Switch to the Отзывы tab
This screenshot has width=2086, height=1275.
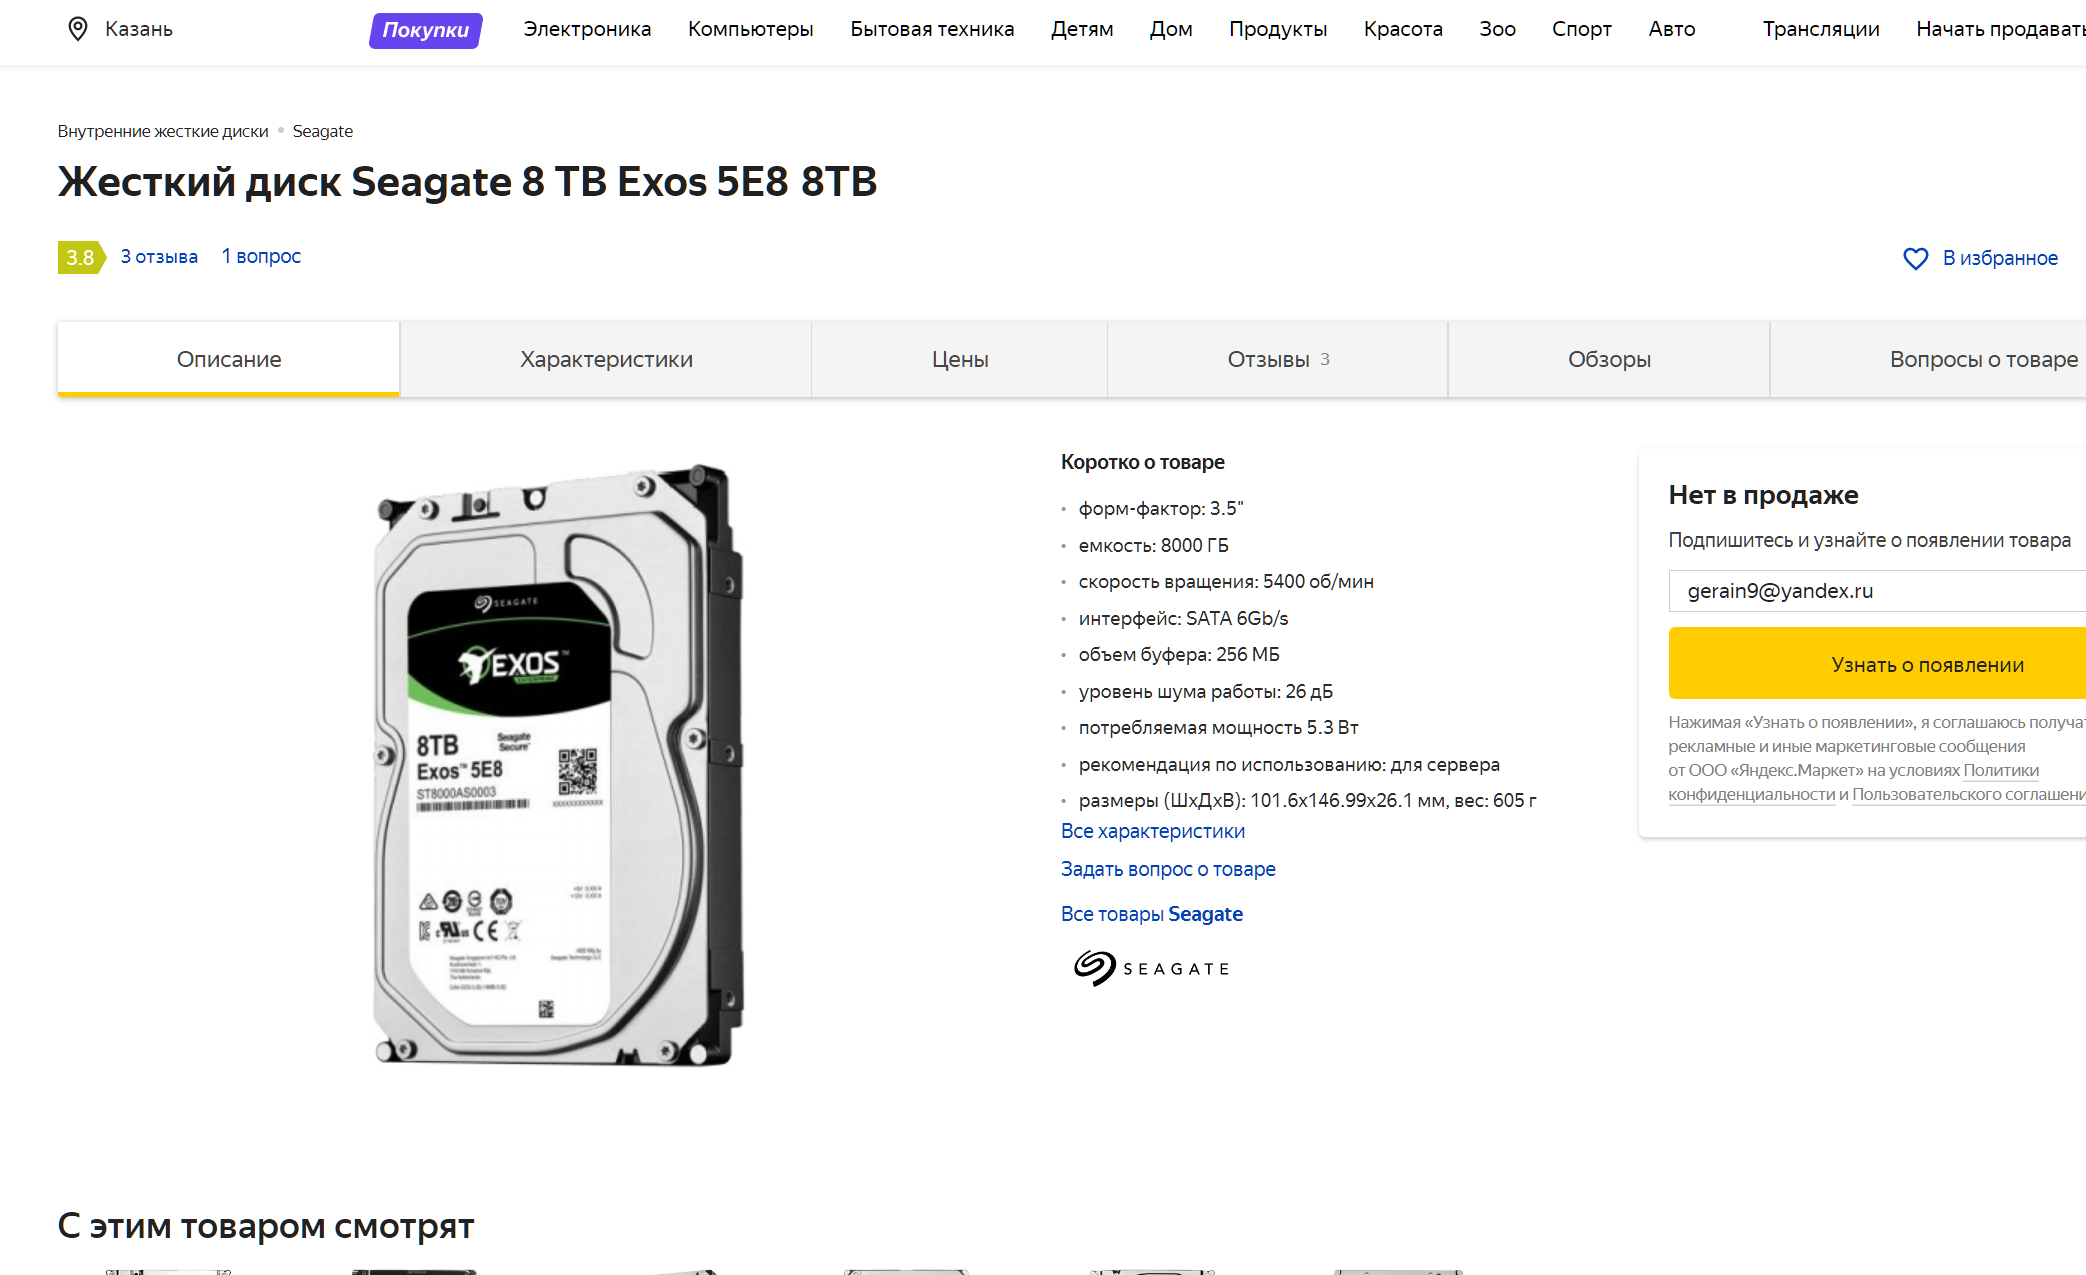click(1278, 360)
